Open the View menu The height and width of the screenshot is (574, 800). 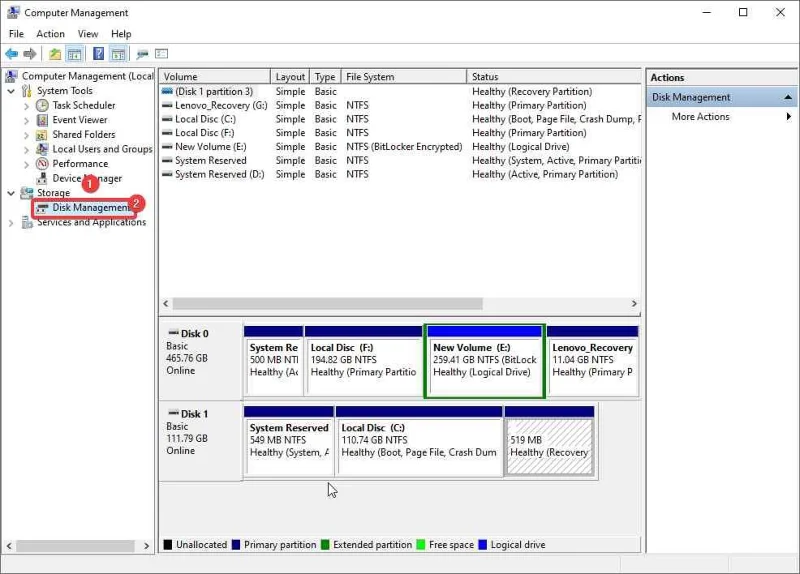pyautogui.click(x=88, y=34)
